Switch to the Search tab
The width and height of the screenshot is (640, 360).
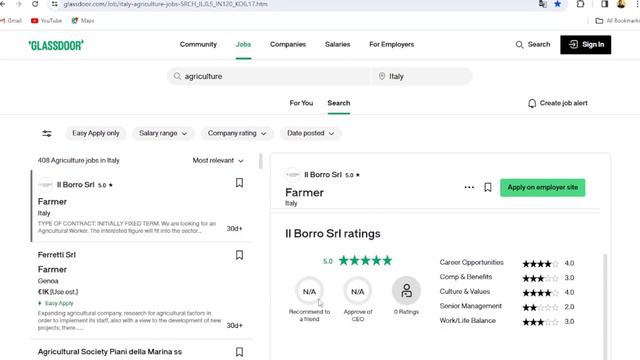click(x=339, y=103)
